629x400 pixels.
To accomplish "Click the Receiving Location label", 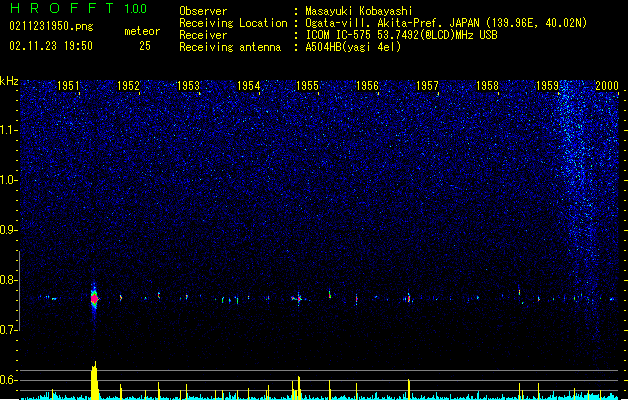I will [x=233, y=23].
